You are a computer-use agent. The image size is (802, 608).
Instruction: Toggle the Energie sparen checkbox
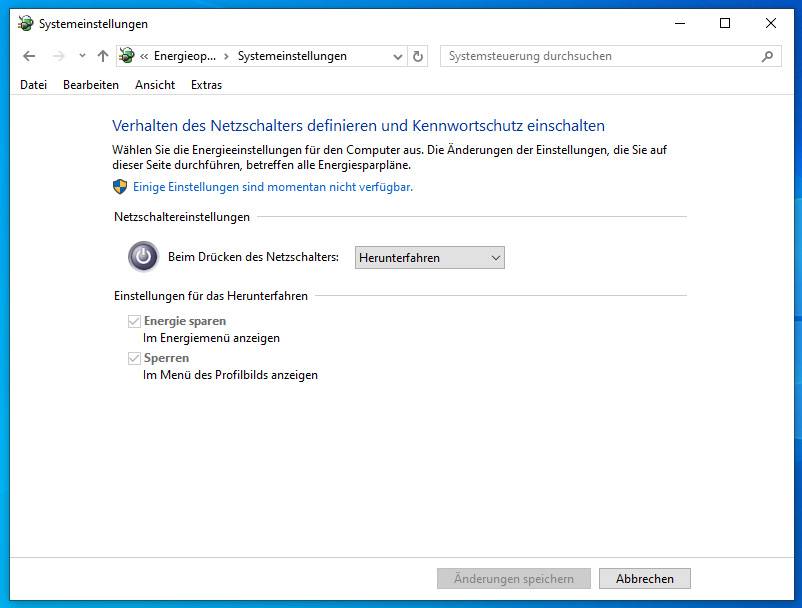tap(134, 322)
